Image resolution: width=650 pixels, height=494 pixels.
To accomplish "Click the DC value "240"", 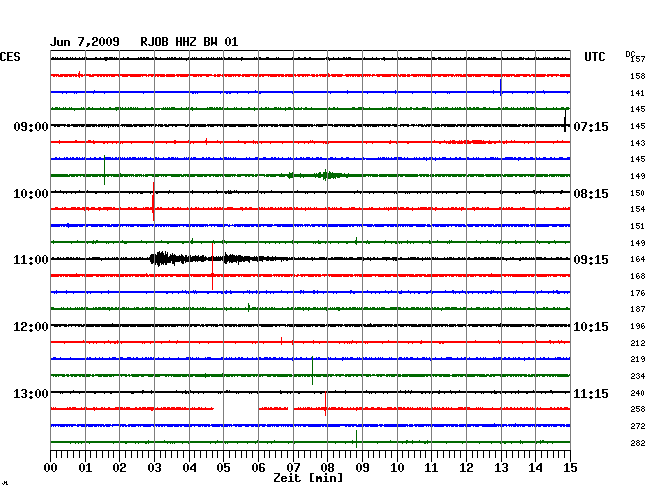I will pyautogui.click(x=638, y=393).
